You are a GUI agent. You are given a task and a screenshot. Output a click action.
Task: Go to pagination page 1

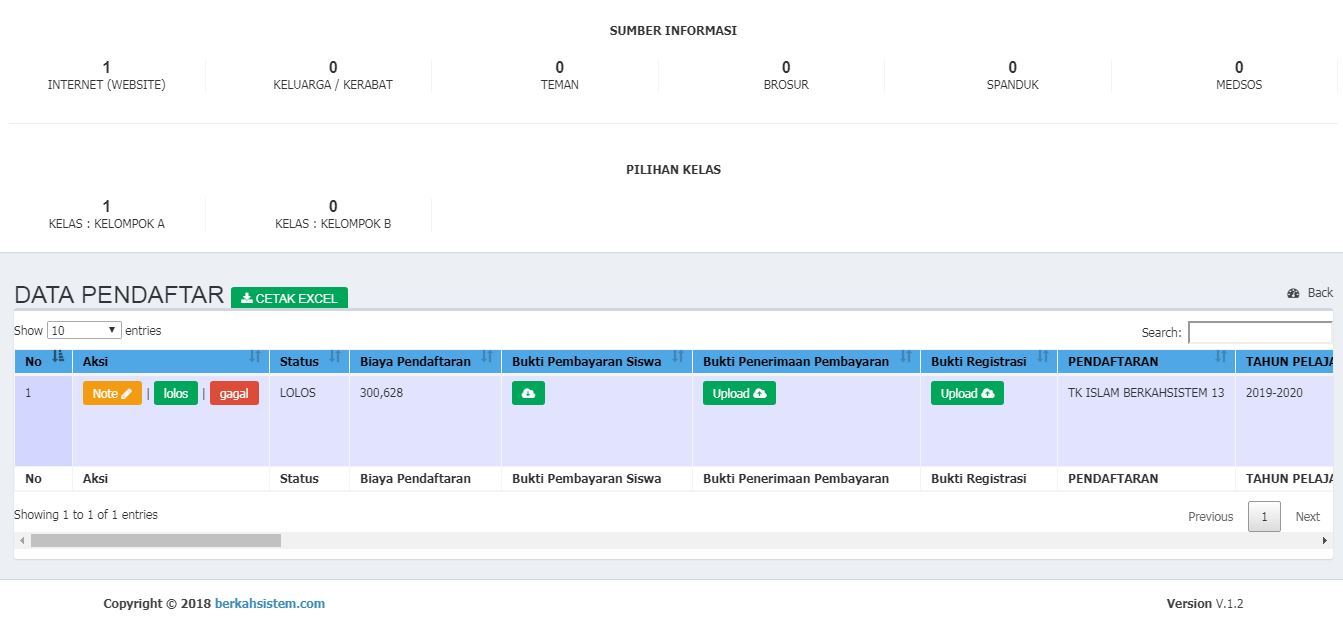coord(1264,517)
